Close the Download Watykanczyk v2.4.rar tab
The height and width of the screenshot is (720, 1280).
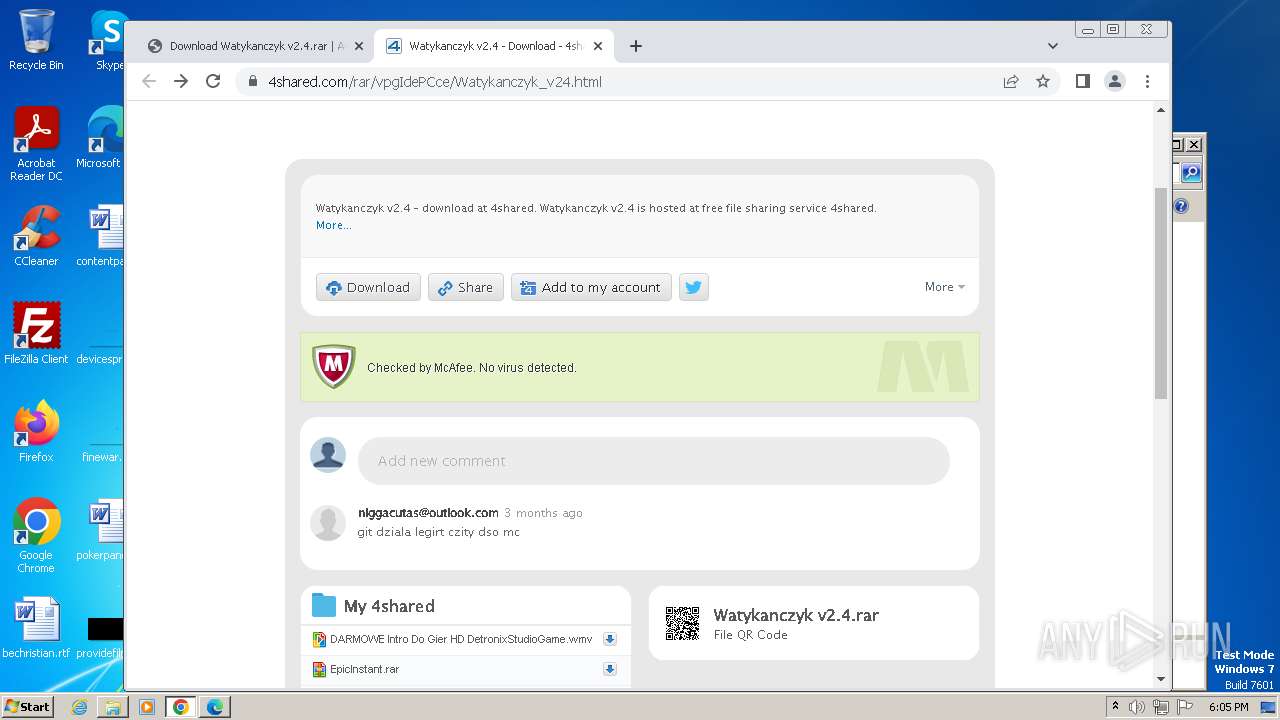click(359, 46)
